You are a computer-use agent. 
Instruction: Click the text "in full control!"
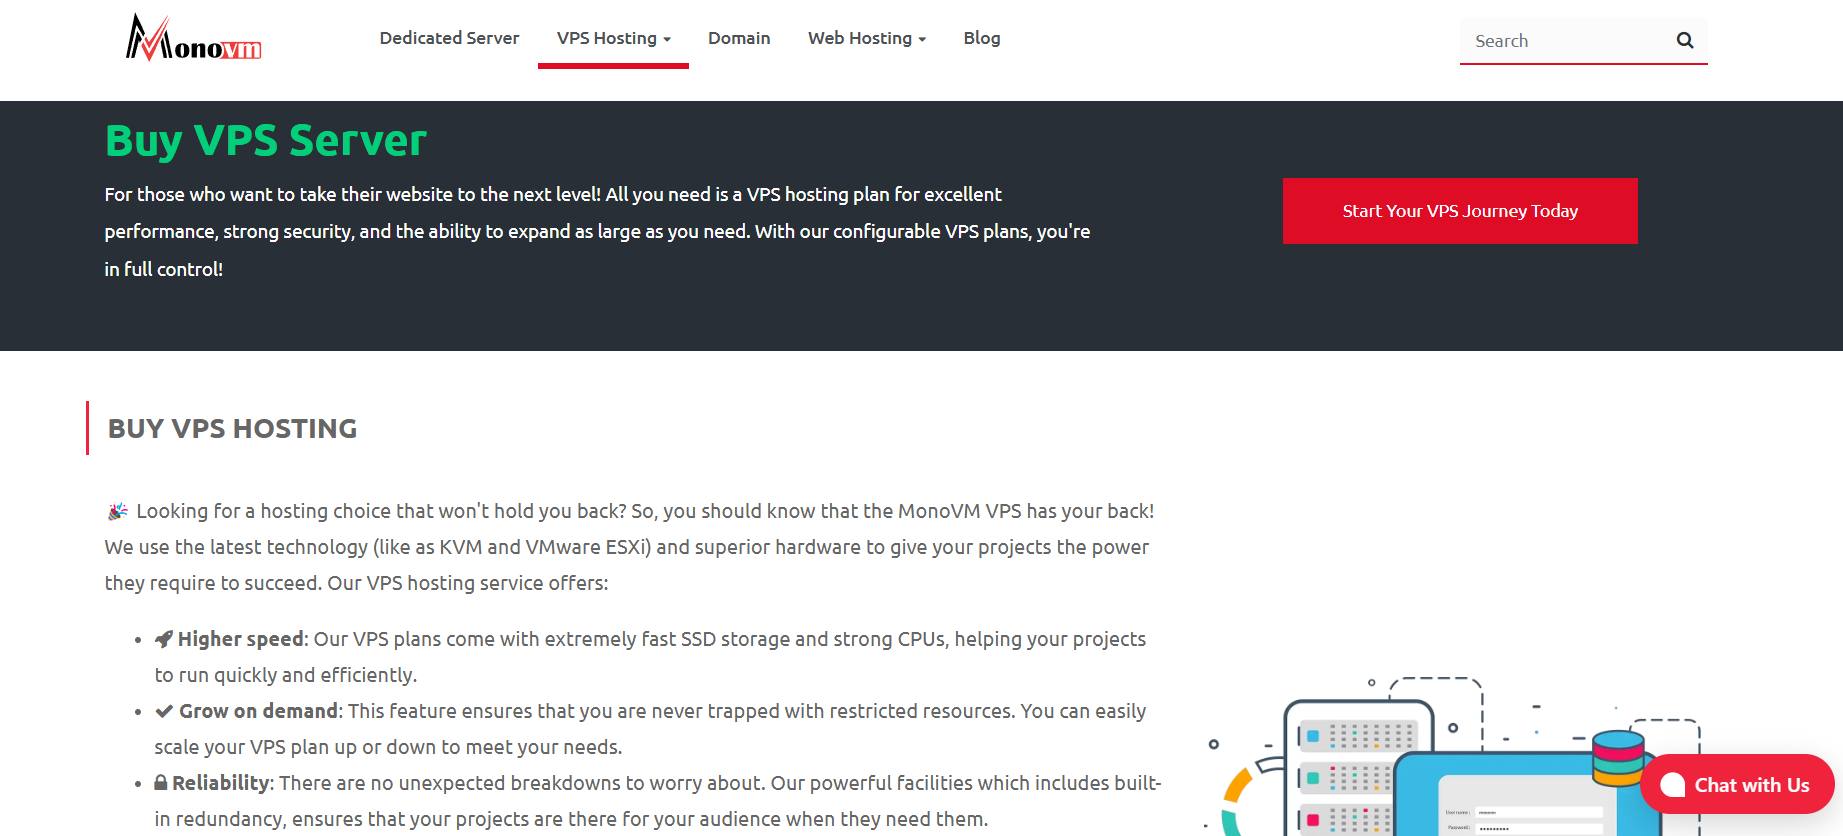[x=164, y=269]
